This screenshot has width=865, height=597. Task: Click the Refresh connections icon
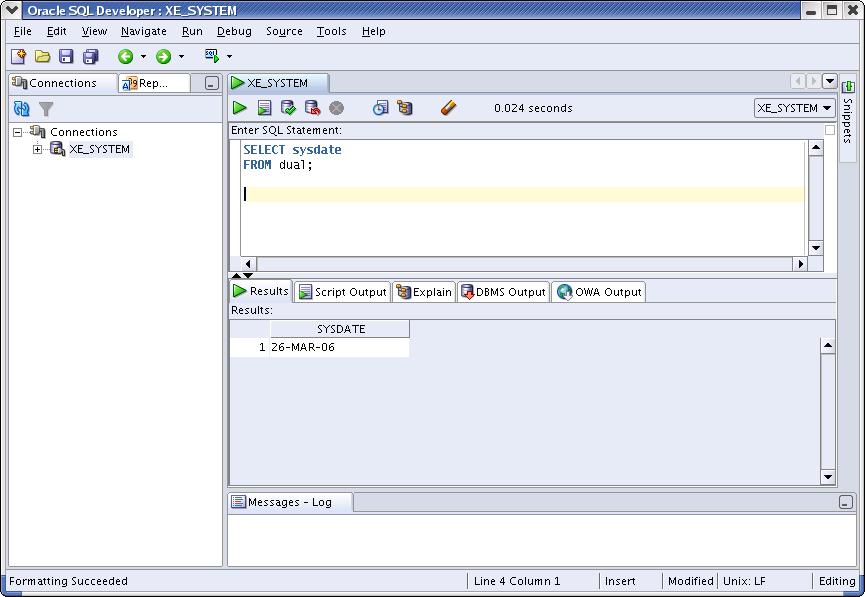22,109
